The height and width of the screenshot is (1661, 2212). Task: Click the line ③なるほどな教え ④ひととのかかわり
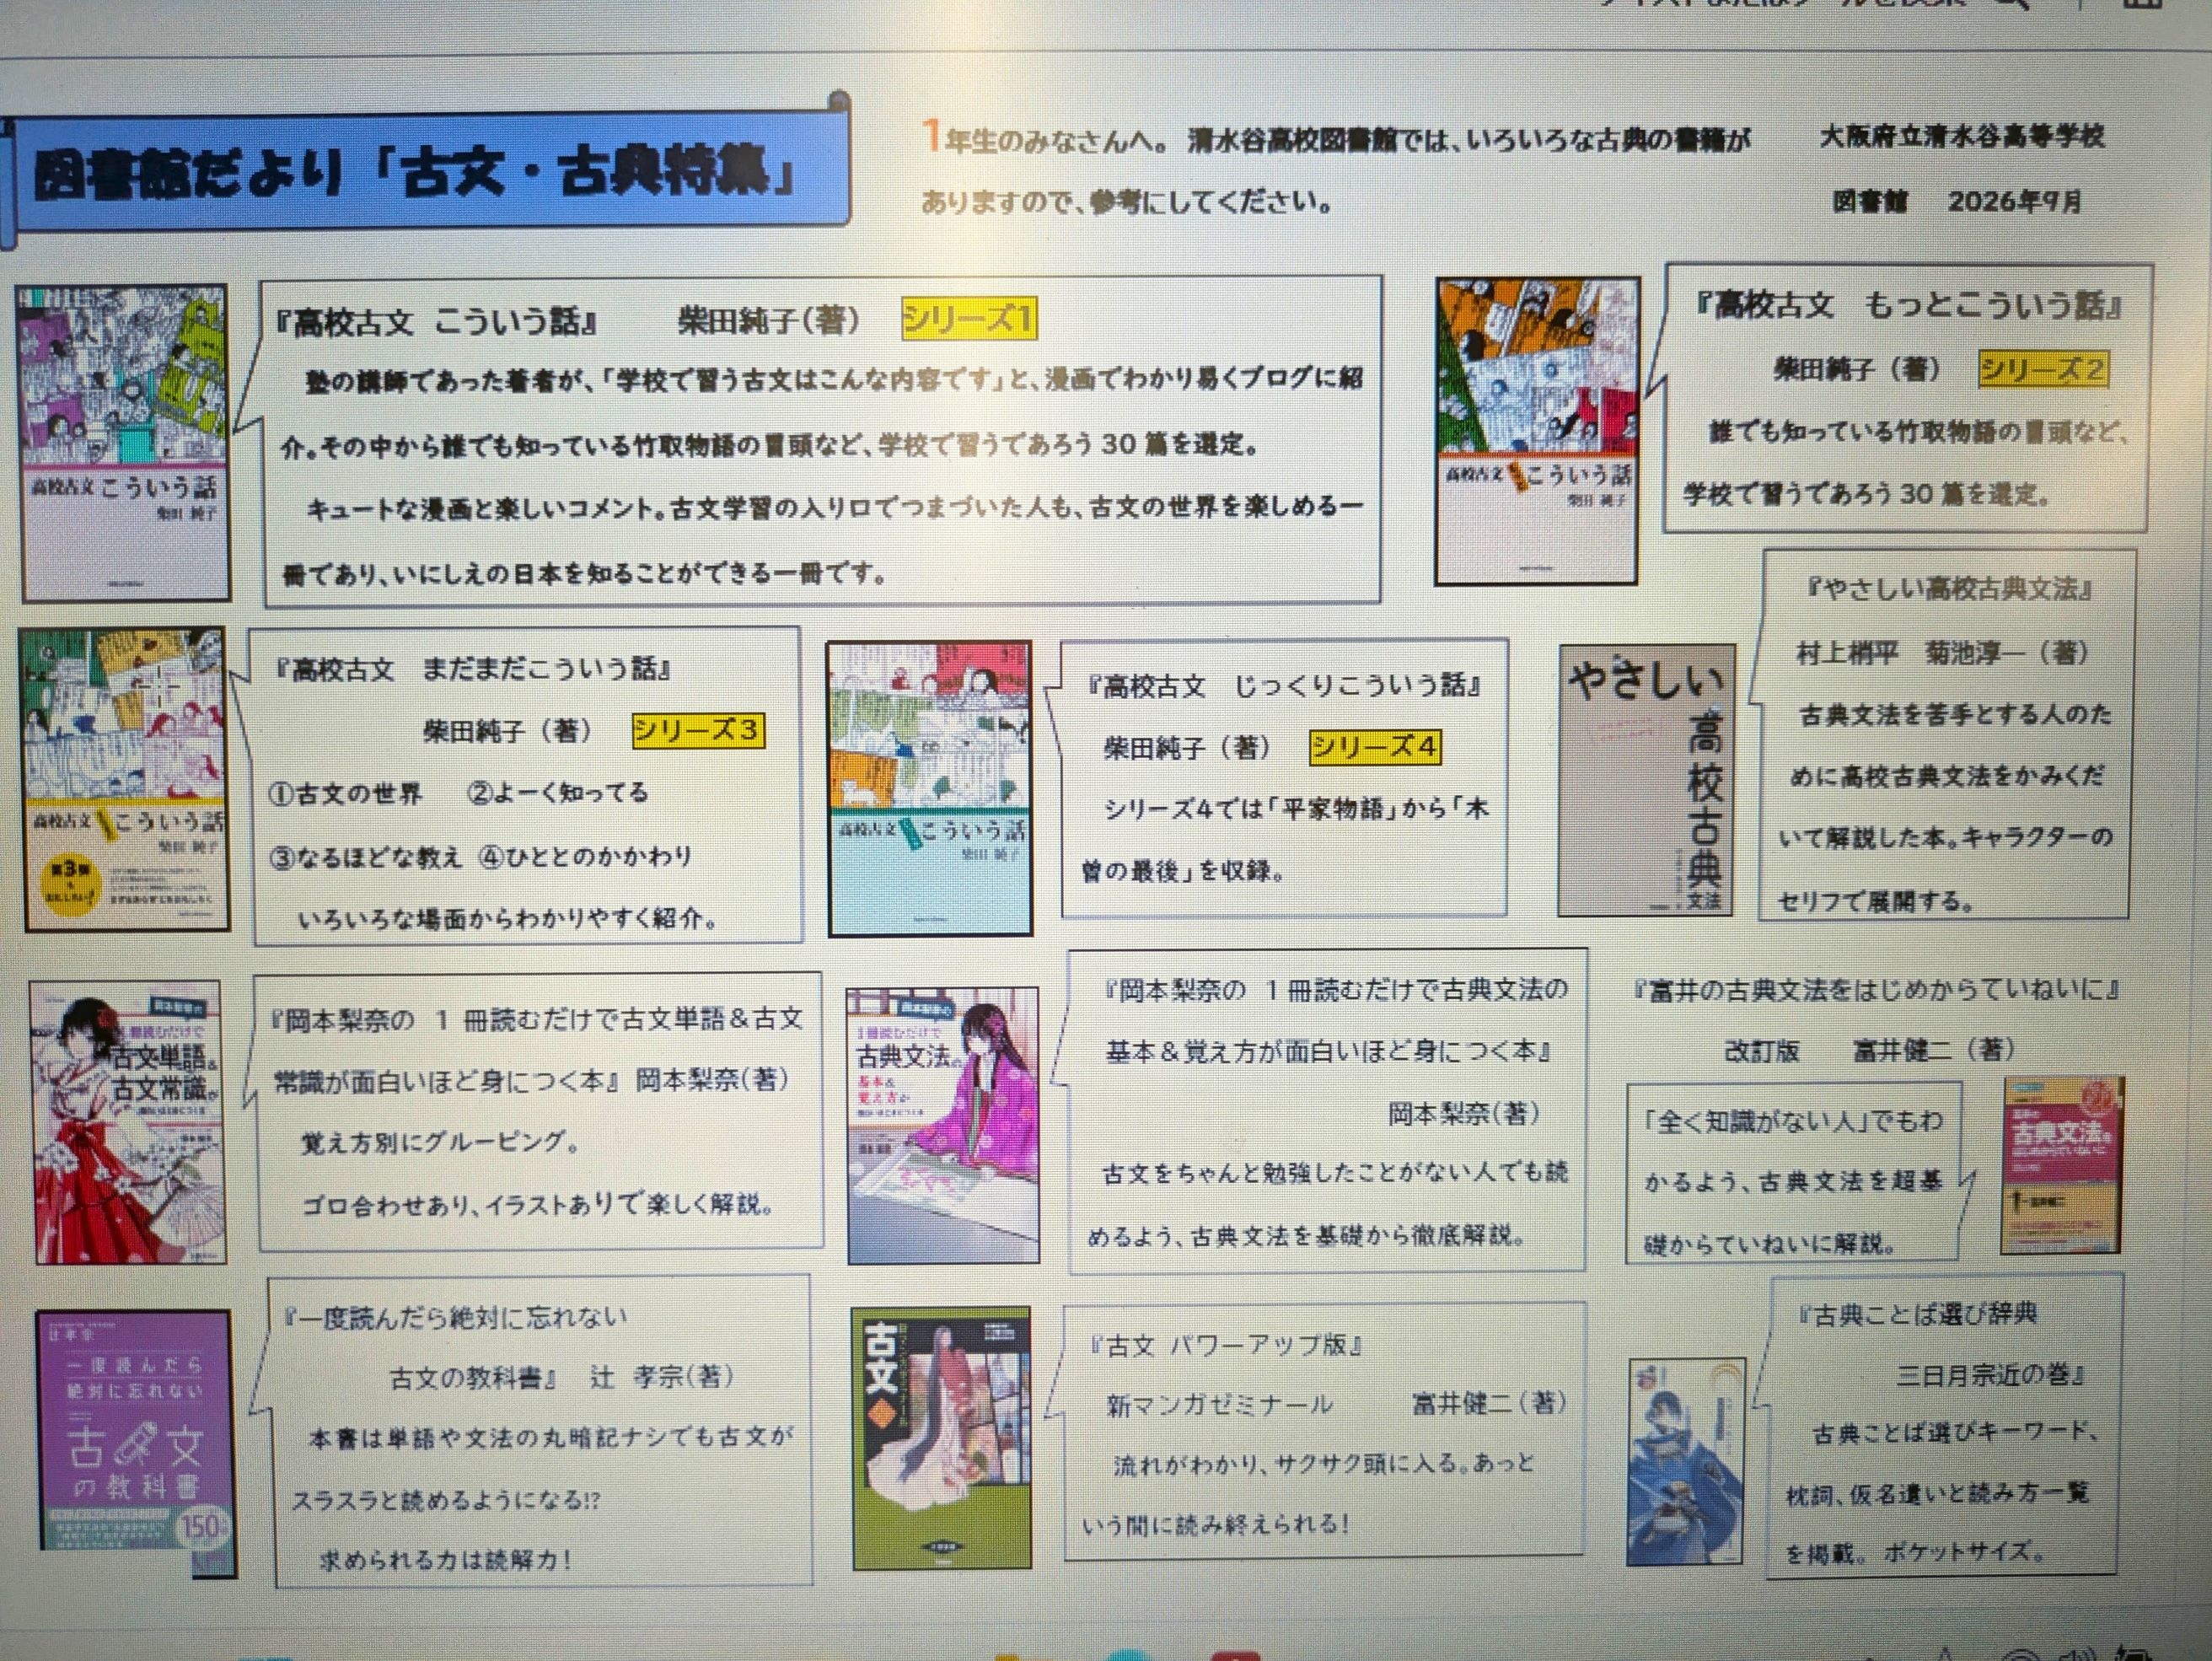(x=480, y=856)
